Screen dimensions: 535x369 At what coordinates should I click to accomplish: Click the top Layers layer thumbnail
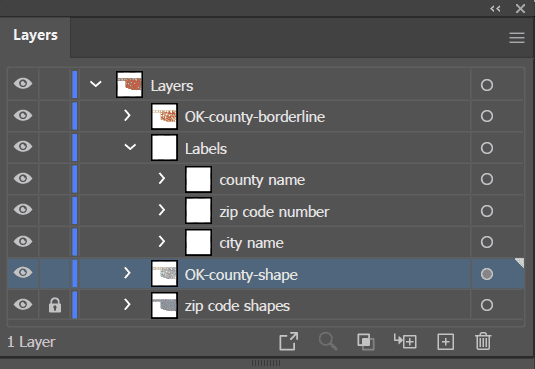(x=129, y=84)
